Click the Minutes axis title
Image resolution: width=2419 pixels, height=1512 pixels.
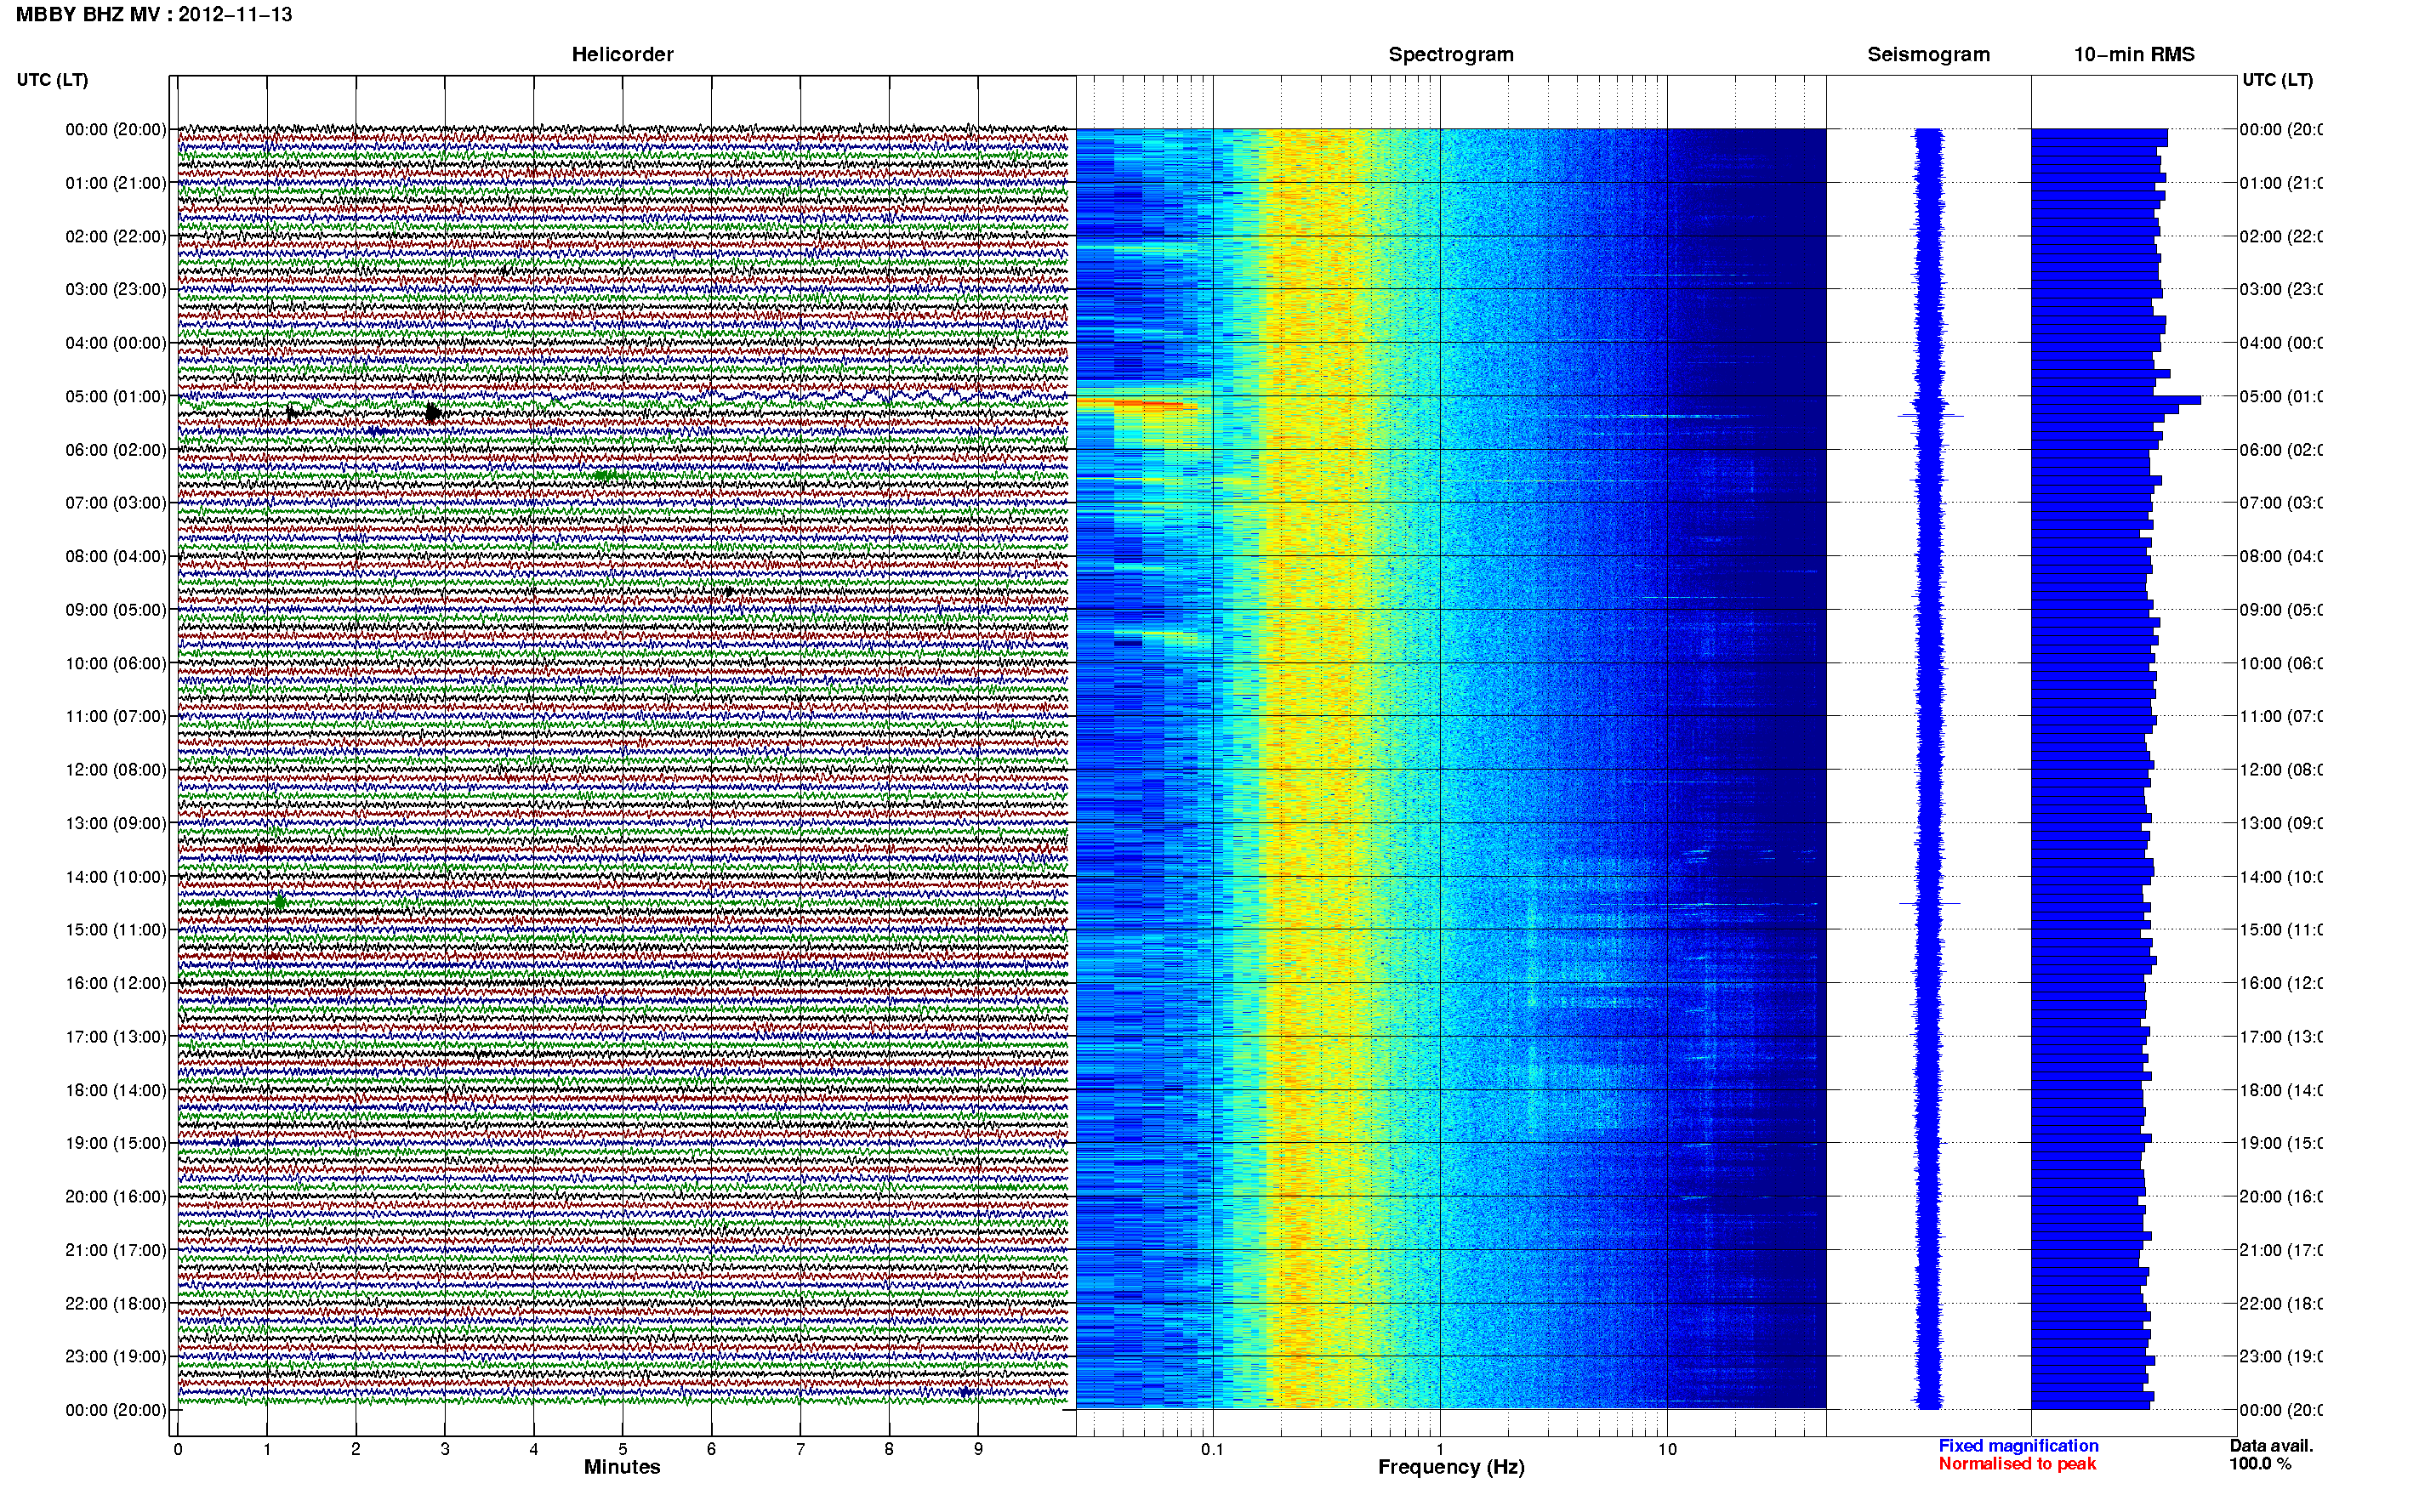coord(622,1467)
